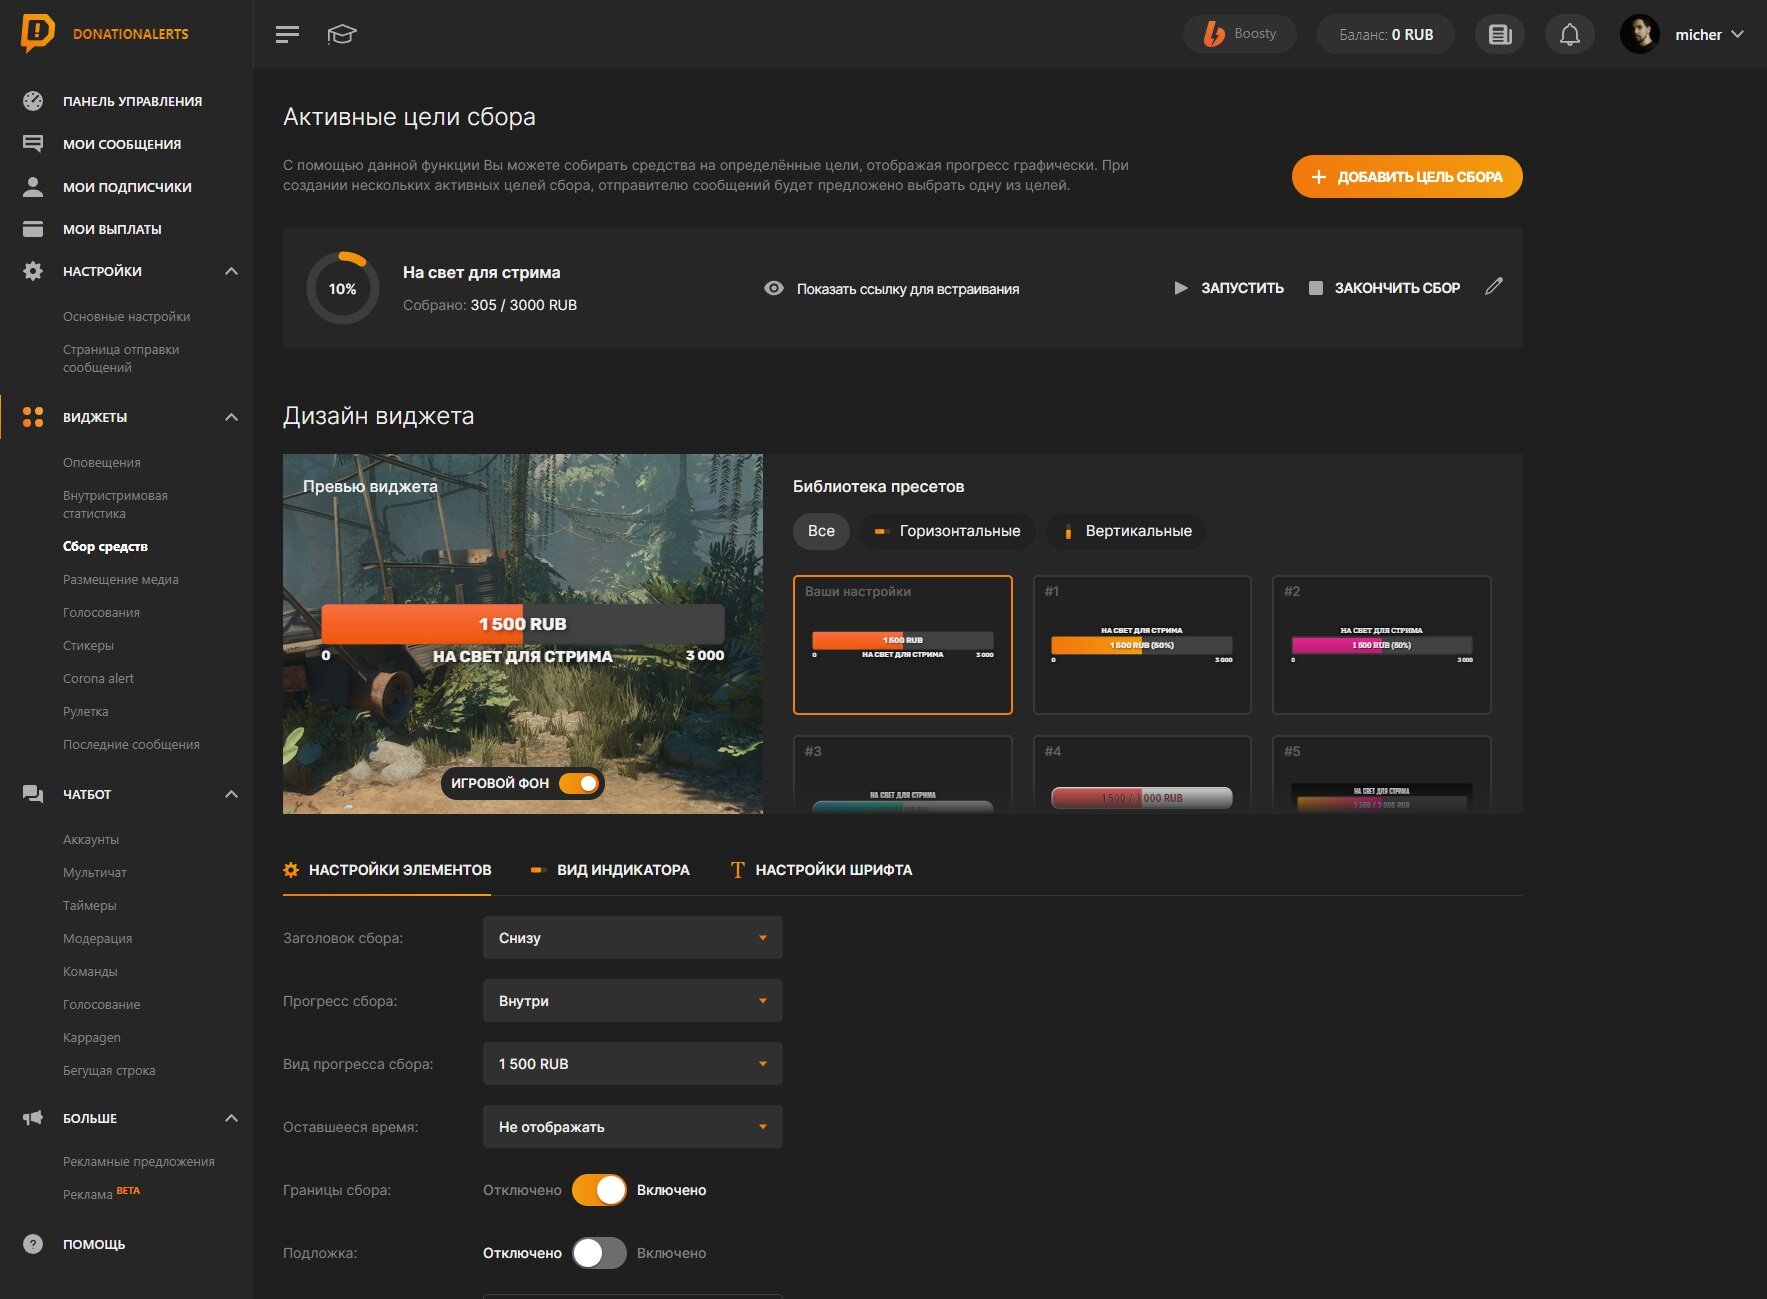
Task: Click the DonationAlerts logo icon
Action: [37, 33]
